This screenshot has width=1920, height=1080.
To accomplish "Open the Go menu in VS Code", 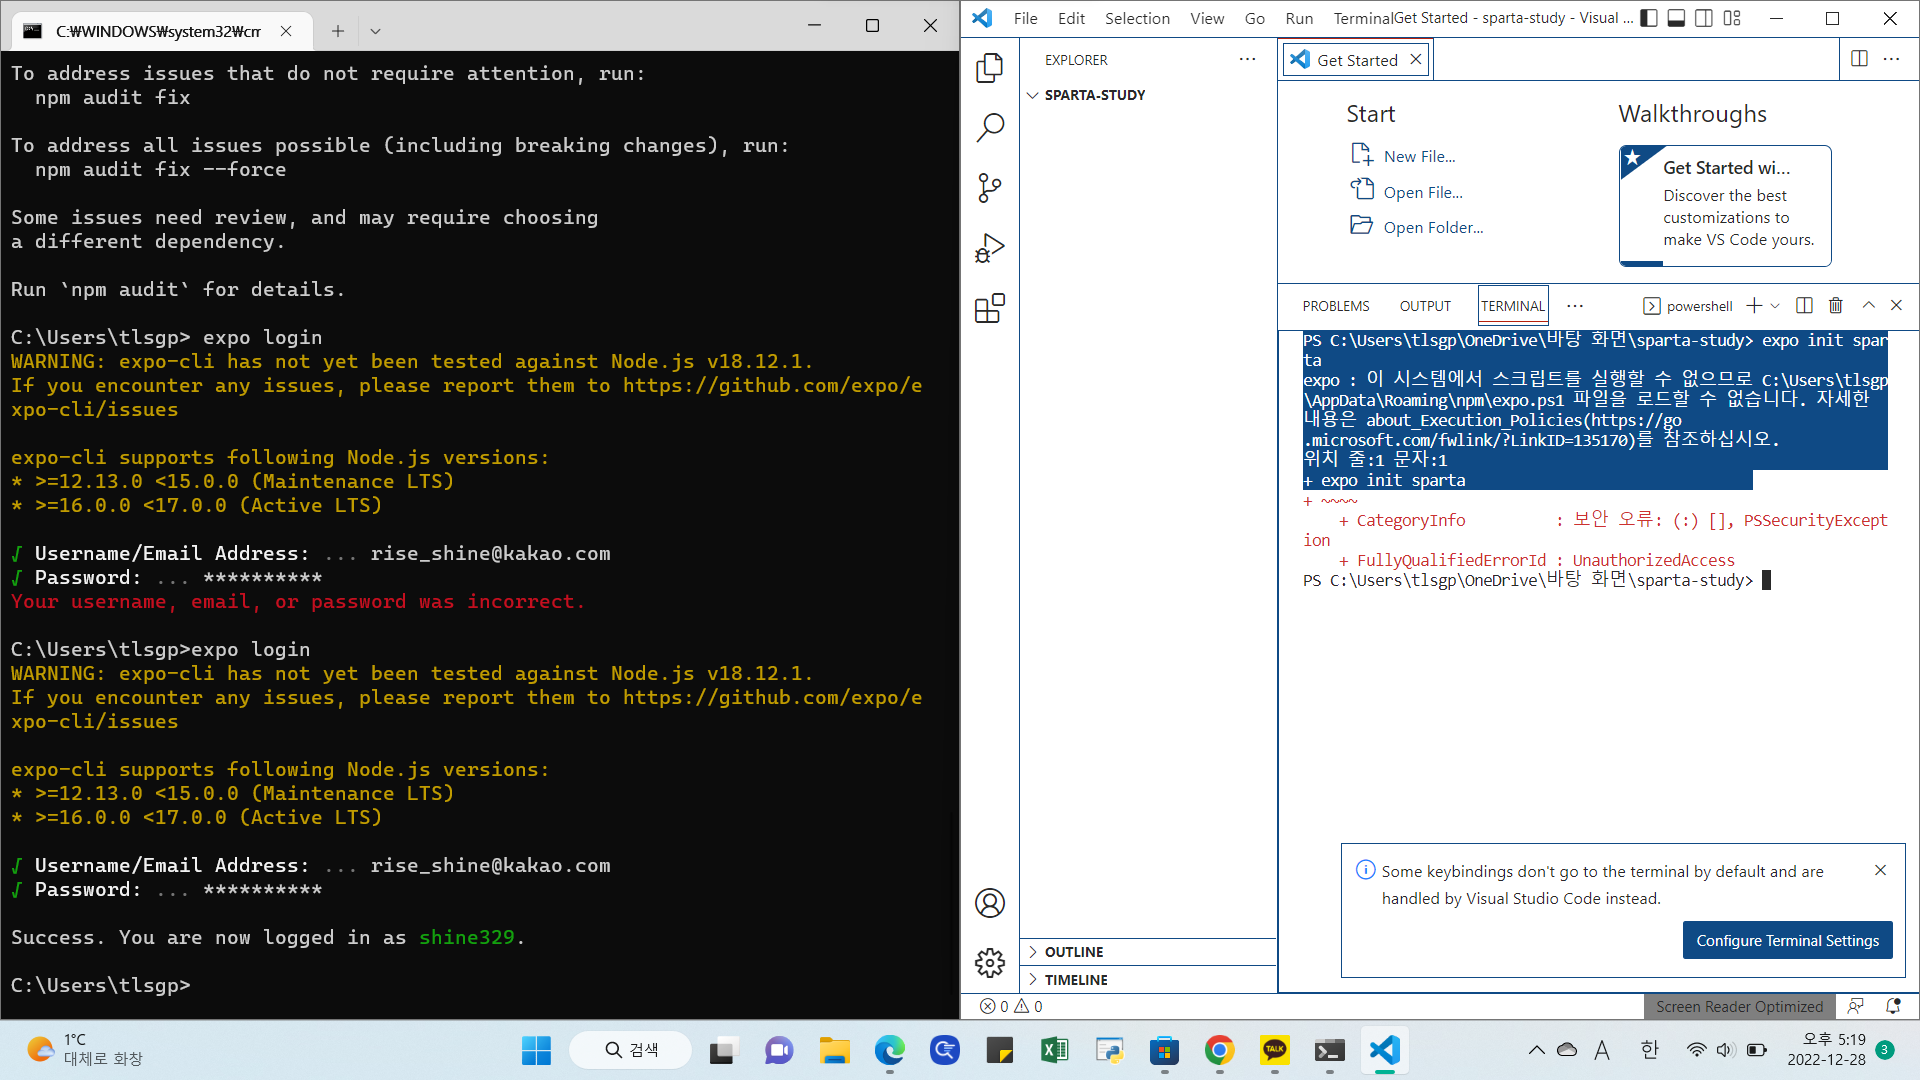I will pyautogui.click(x=1255, y=18).
